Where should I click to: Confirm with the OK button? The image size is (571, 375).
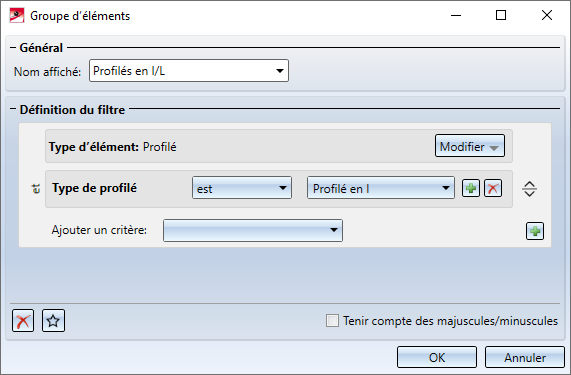[437, 357]
